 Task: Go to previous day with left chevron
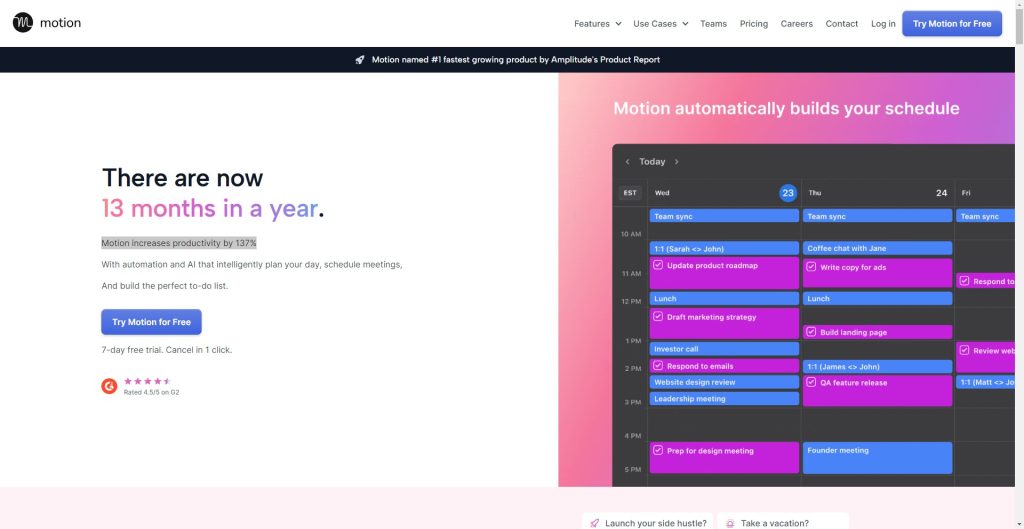pyautogui.click(x=627, y=162)
